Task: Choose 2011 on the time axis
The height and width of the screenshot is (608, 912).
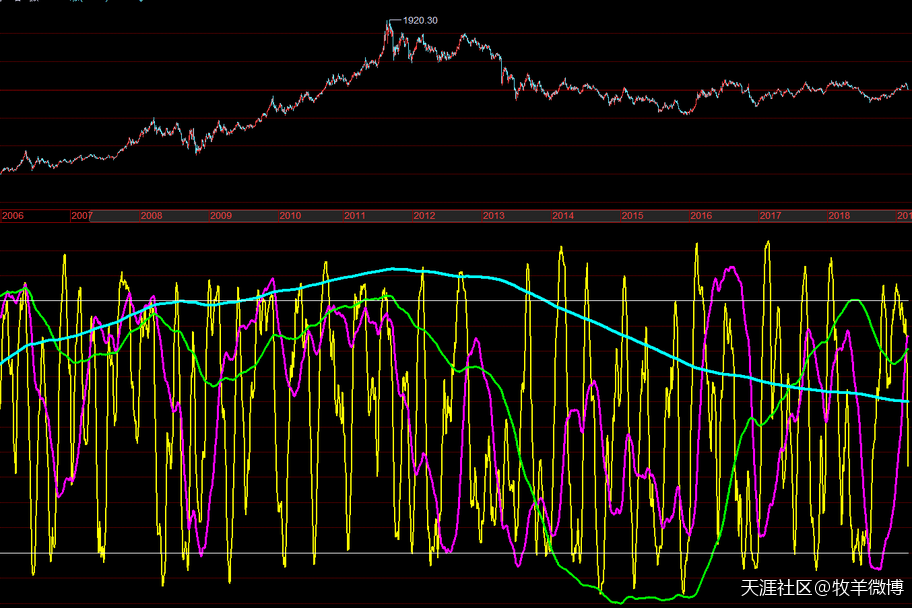Action: 355,216
